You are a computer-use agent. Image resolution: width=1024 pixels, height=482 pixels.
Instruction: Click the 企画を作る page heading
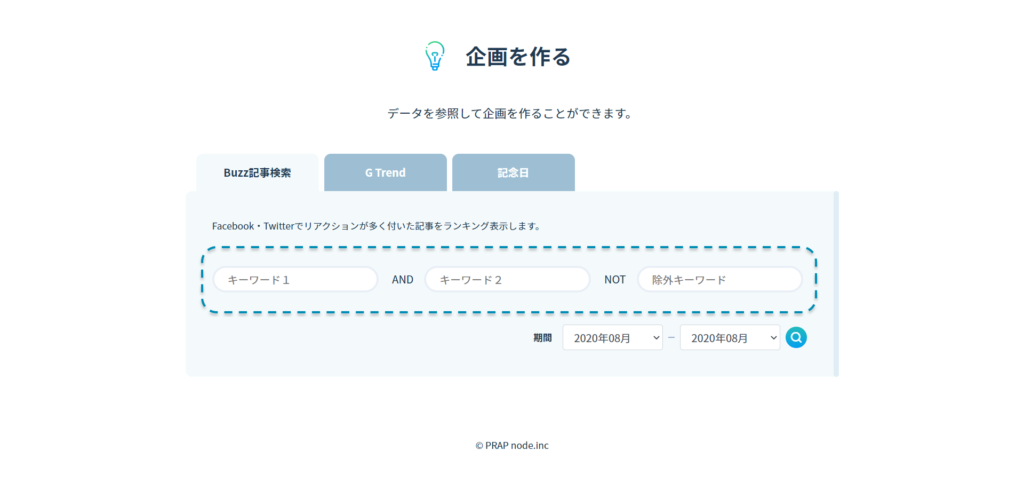click(518, 57)
